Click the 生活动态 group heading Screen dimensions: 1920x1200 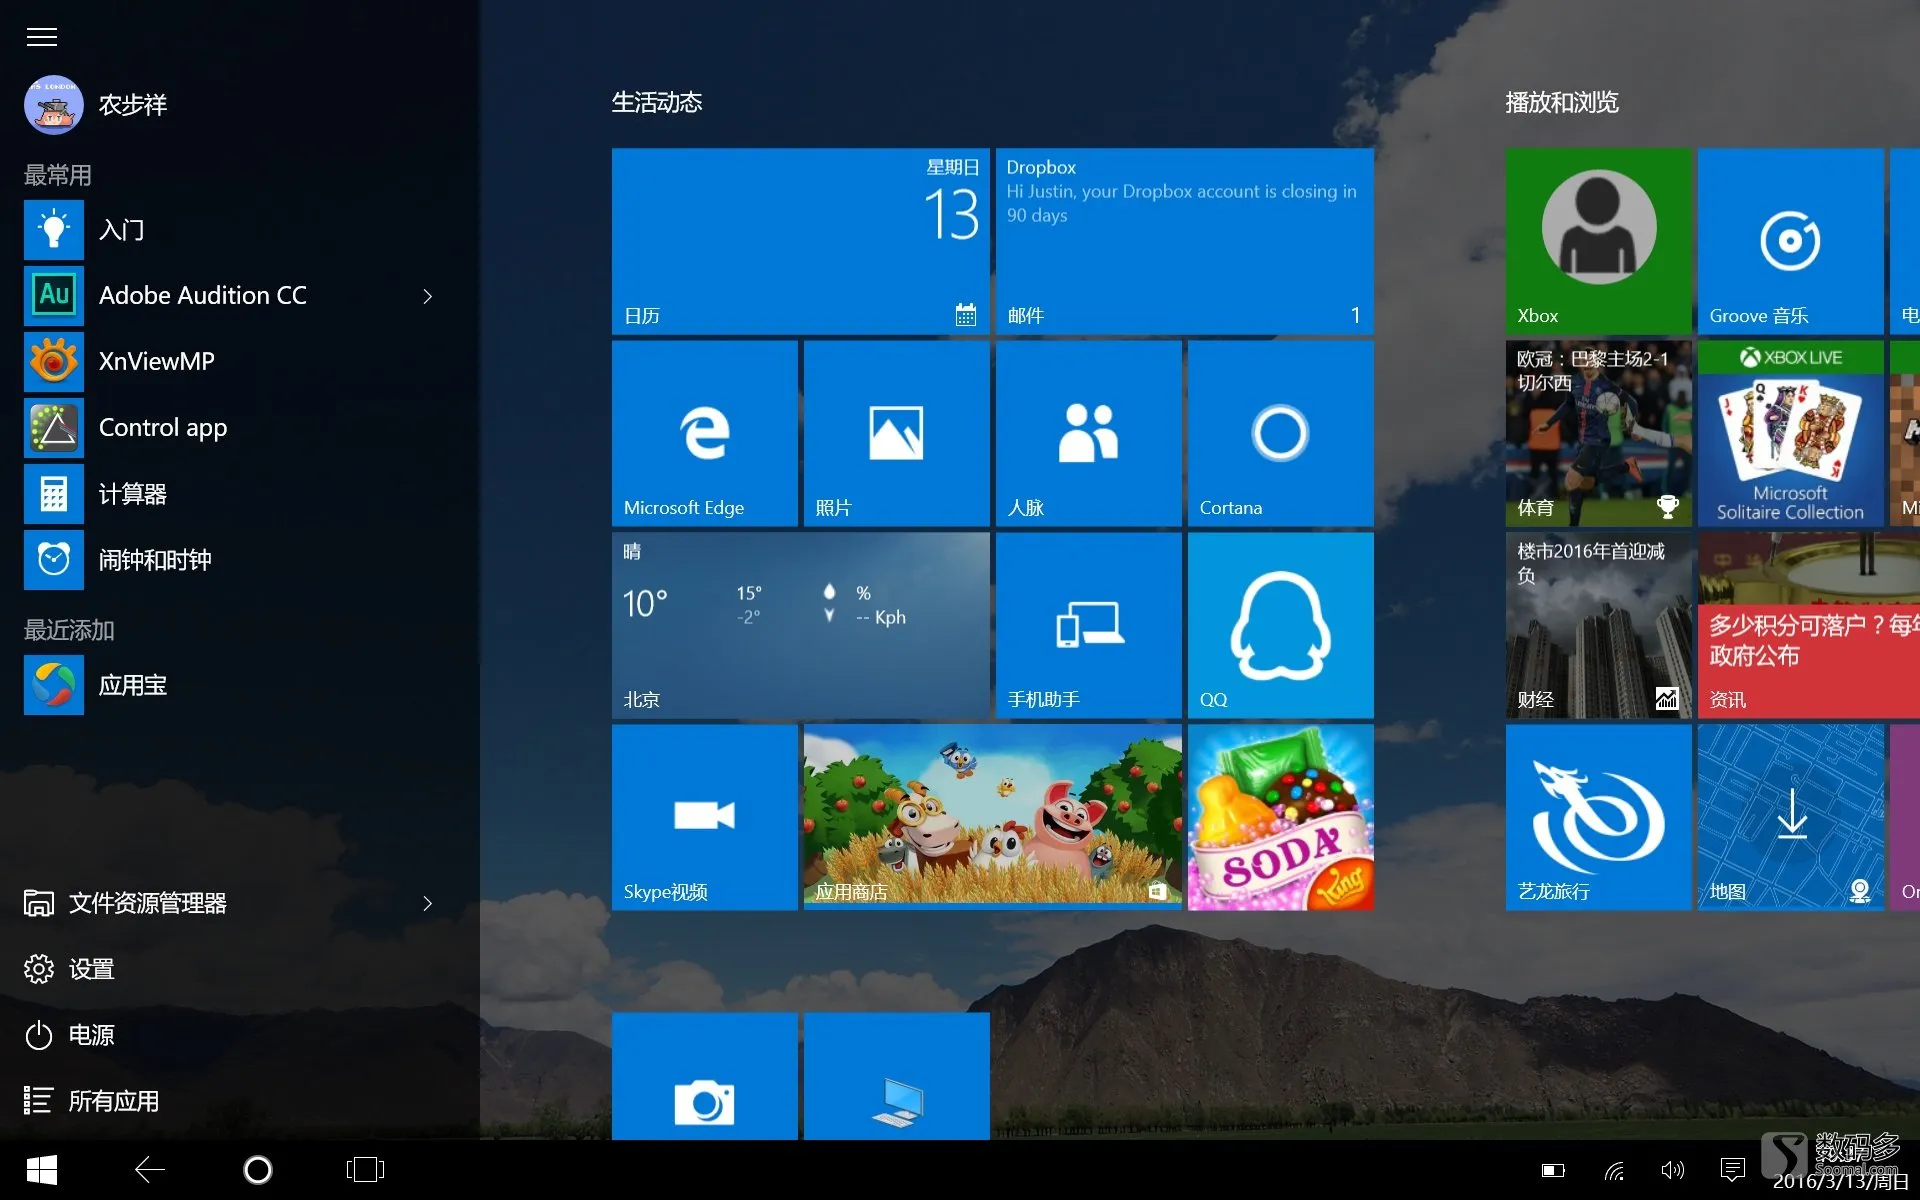(657, 102)
